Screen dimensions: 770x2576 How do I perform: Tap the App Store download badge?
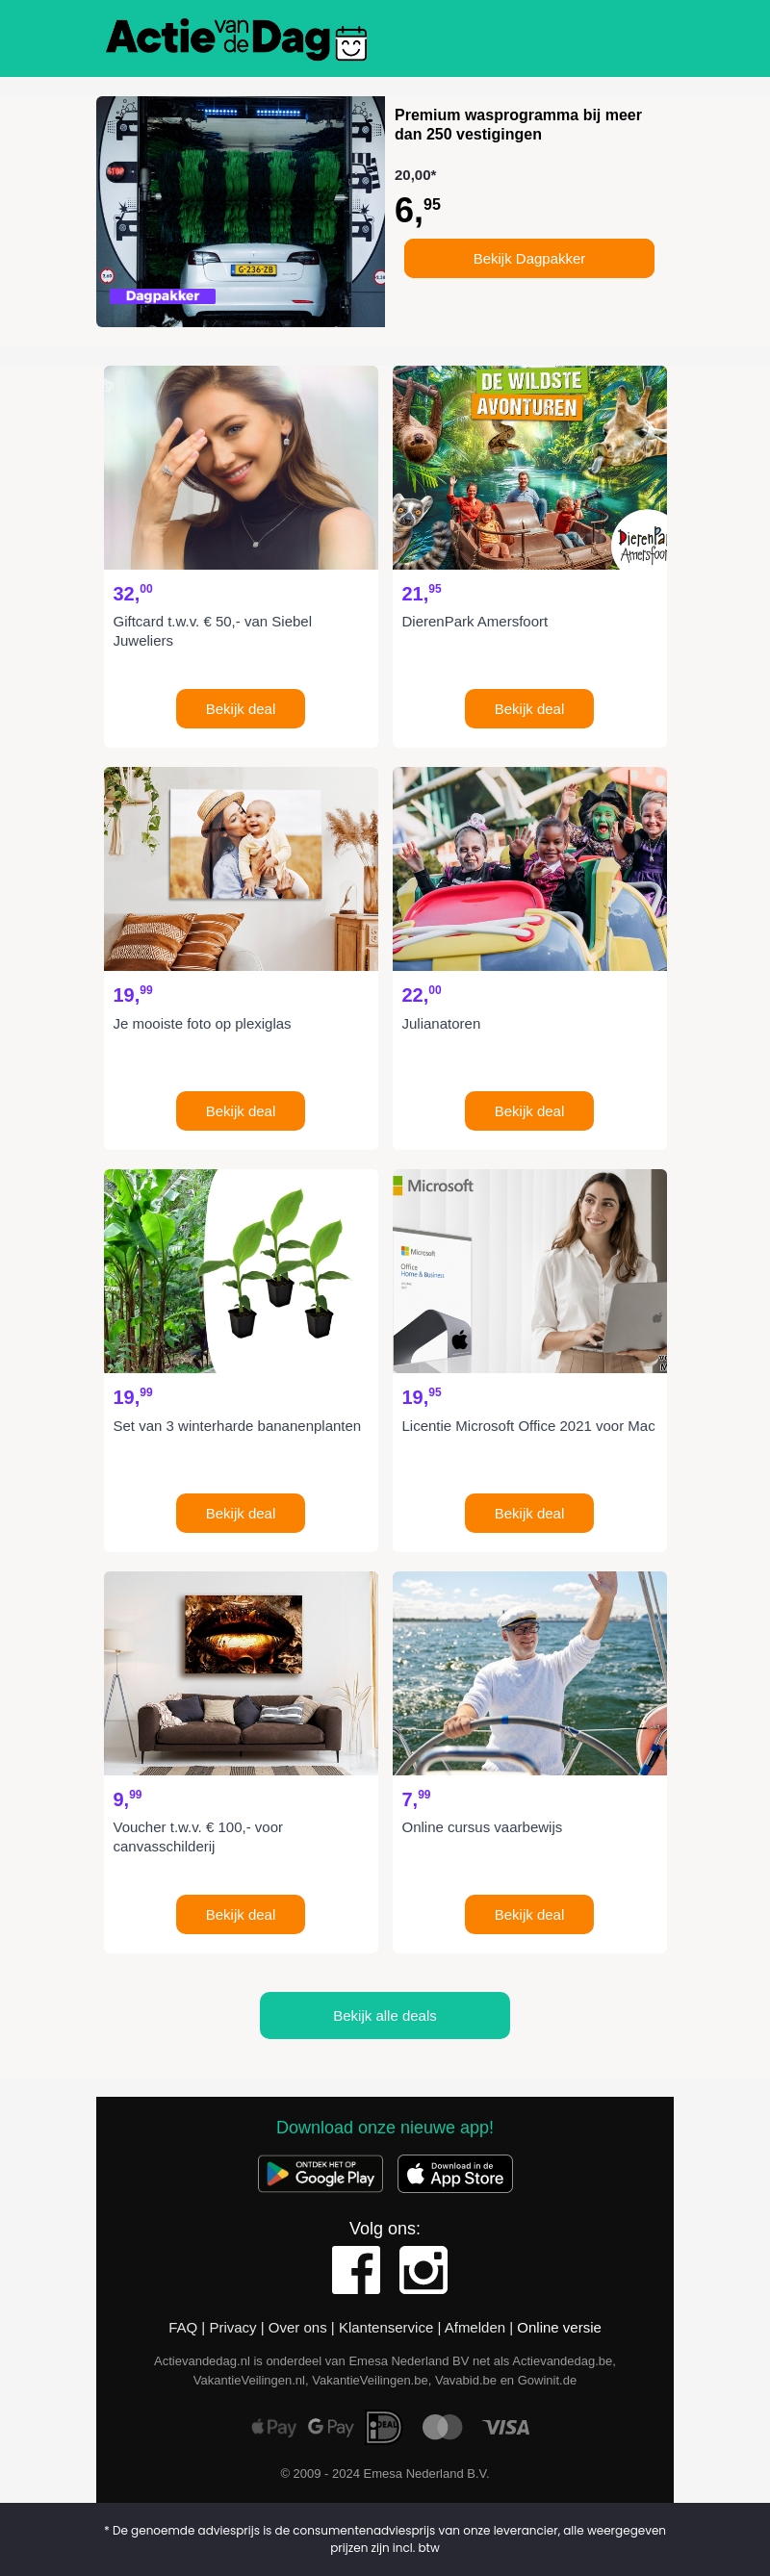pyautogui.click(x=455, y=2173)
